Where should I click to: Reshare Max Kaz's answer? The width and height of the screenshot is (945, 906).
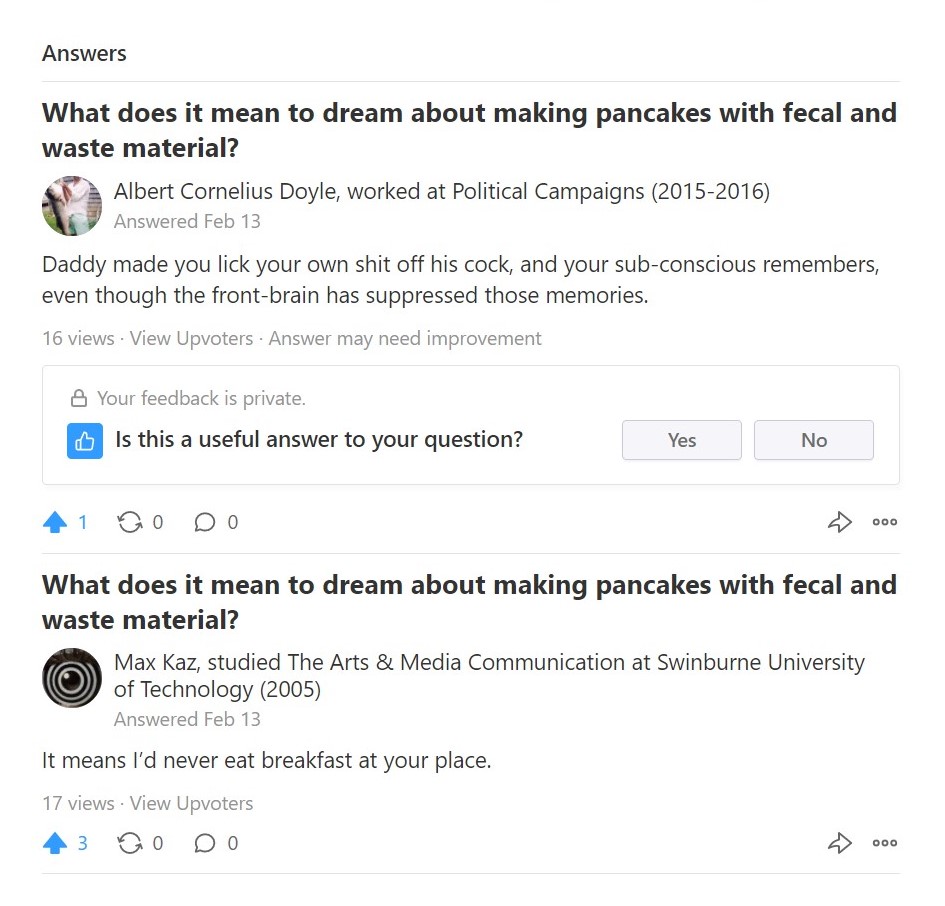click(130, 844)
